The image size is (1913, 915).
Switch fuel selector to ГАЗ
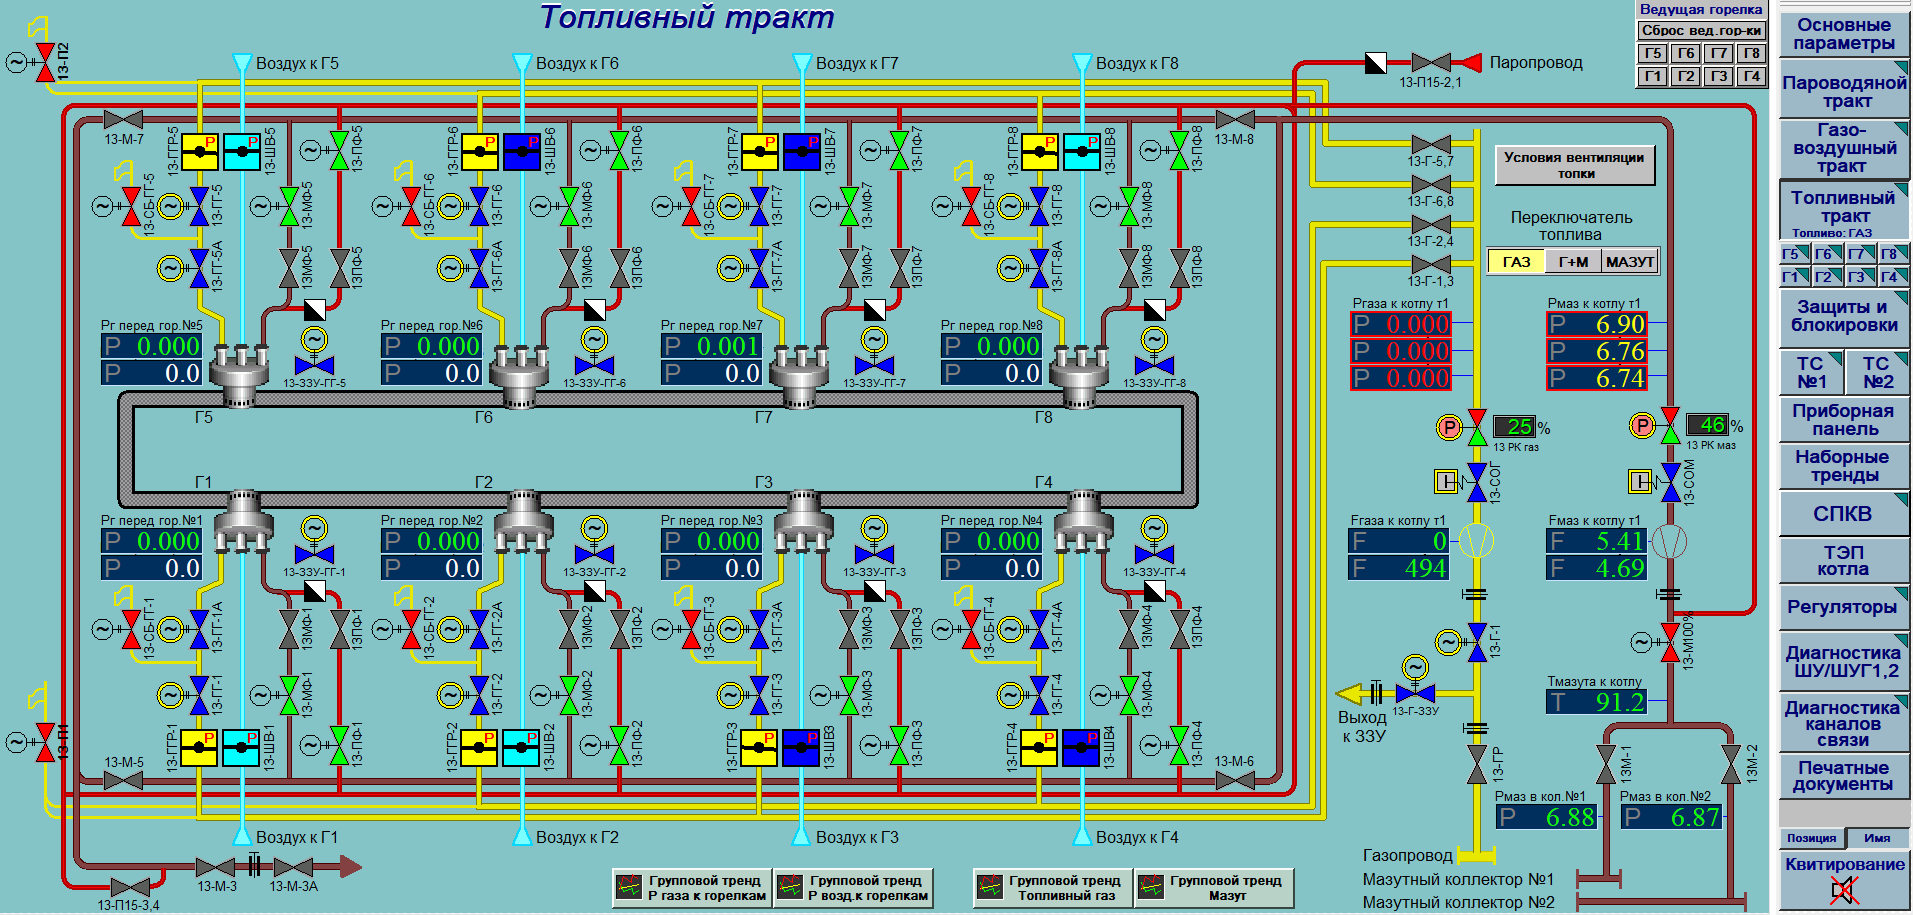point(1516,262)
